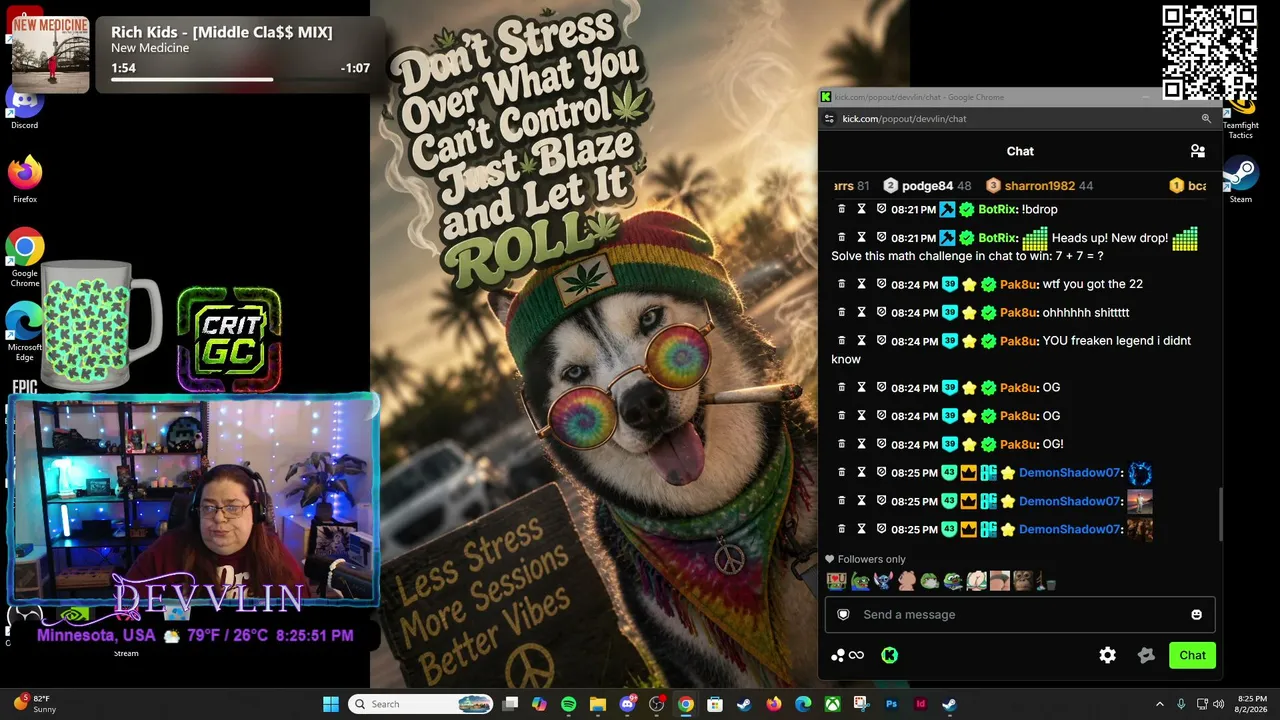The width and height of the screenshot is (1280, 720).
Task: Click song title 'Rich Kids - [Middle Cla$$ MIX]'
Action: [221, 32]
